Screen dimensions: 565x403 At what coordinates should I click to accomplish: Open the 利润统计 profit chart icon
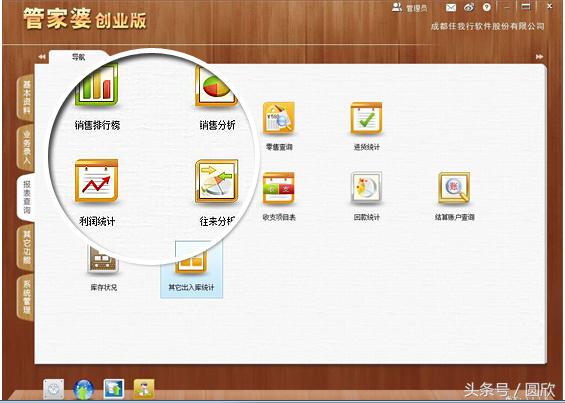pos(97,180)
